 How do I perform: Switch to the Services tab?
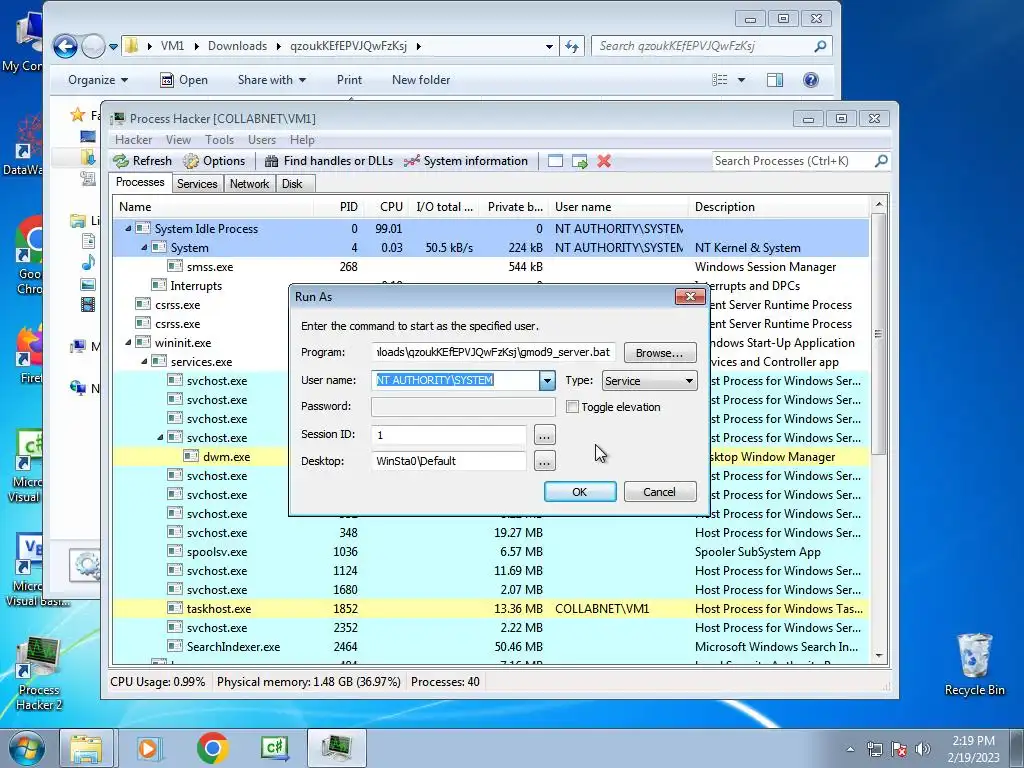[x=197, y=184]
